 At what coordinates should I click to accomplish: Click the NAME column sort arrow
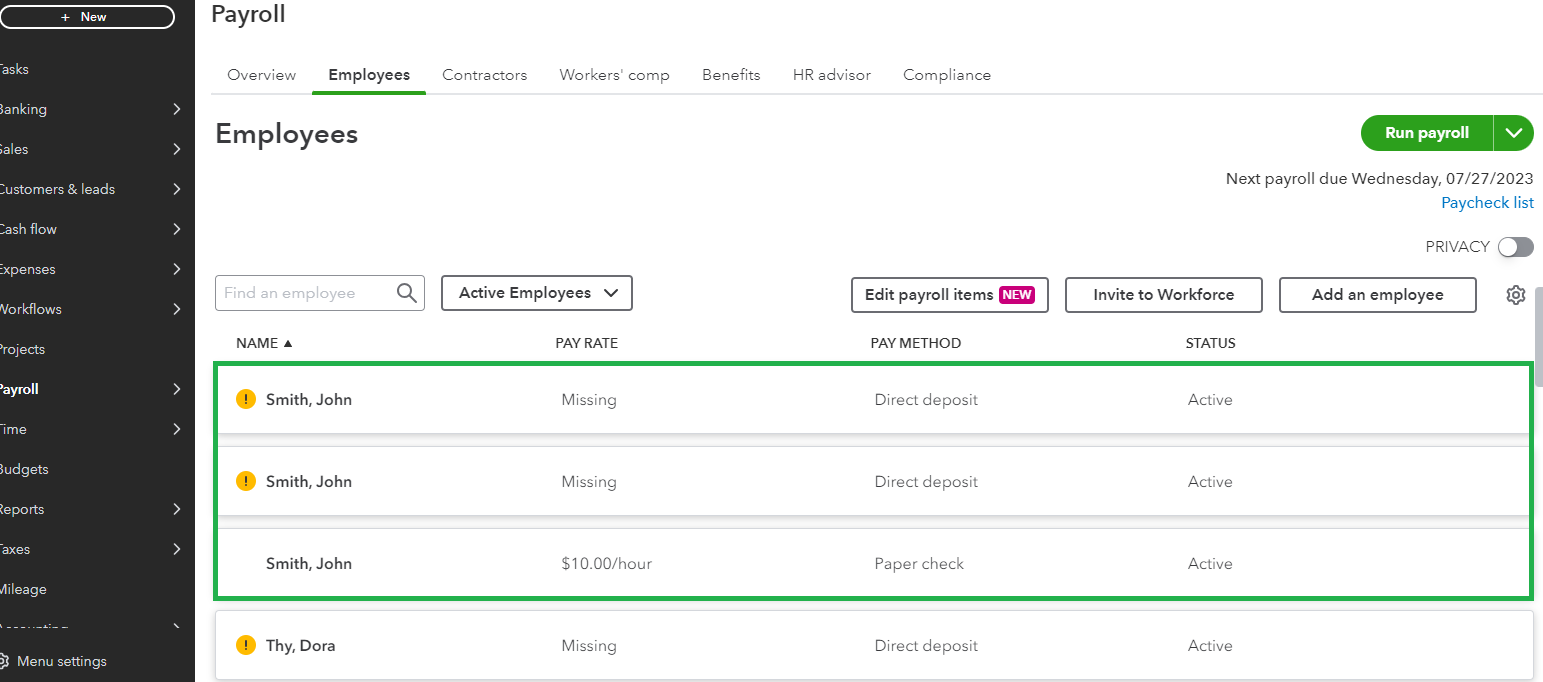288,343
